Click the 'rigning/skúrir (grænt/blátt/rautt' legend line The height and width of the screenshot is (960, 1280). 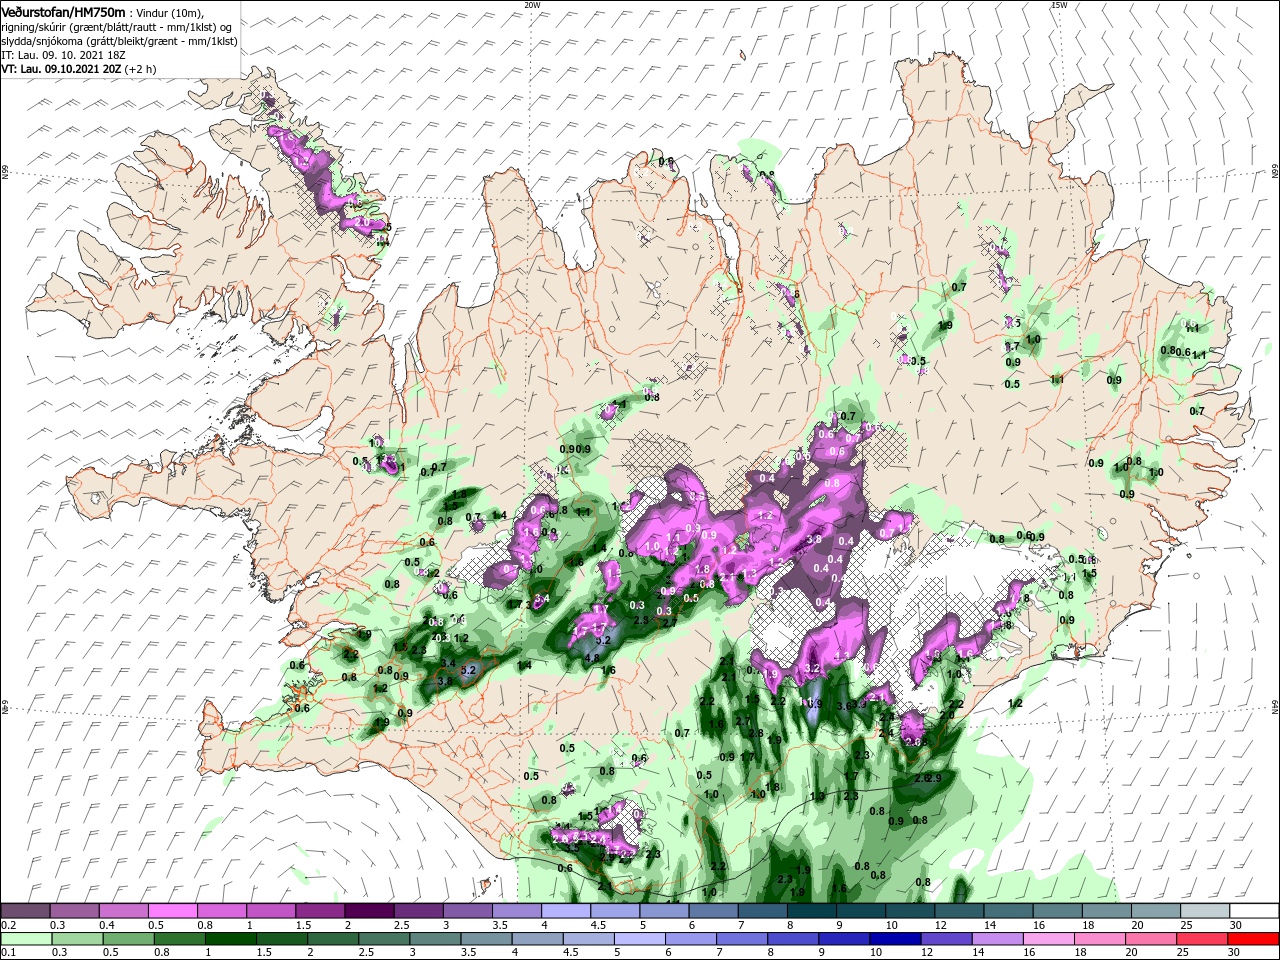click(116, 26)
